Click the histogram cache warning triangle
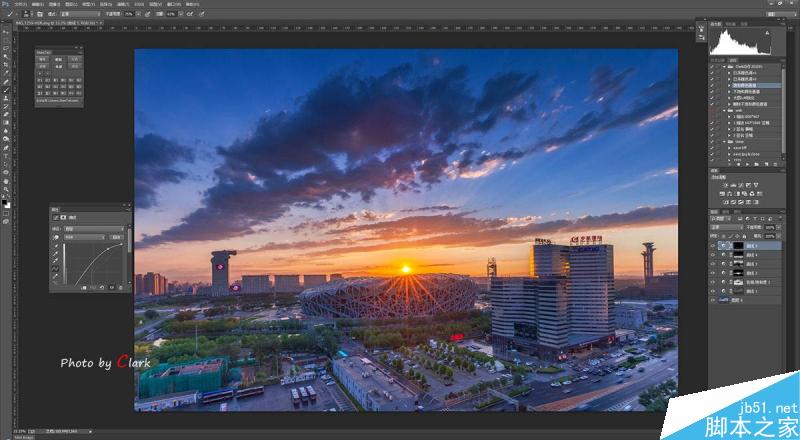This screenshot has height=440, width=800. pyautogui.click(x=767, y=33)
